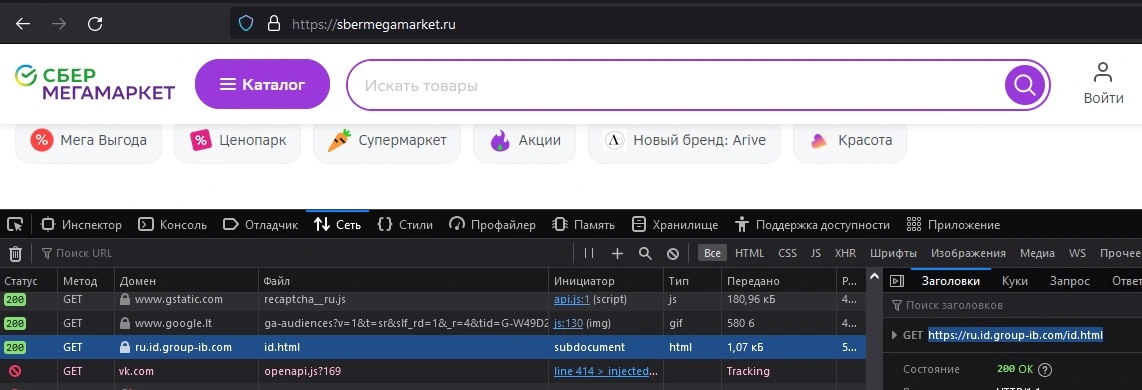1142x390 pixels.
Task: Select the Сеть network tab
Action: (337, 225)
